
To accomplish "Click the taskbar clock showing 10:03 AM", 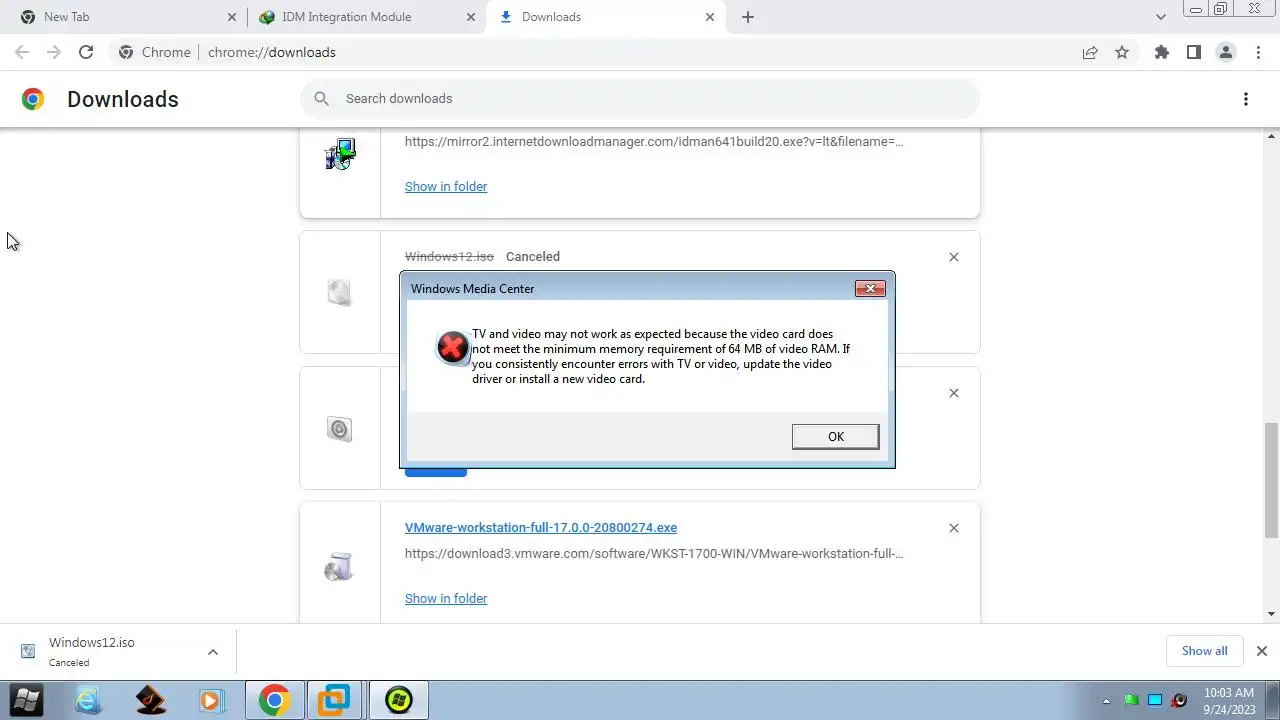I will click(x=1229, y=701).
